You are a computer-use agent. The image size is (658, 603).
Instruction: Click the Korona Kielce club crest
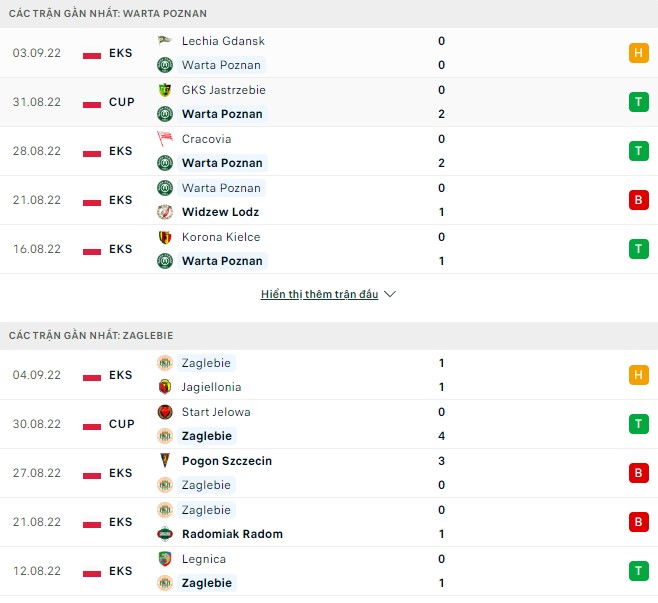[165, 237]
